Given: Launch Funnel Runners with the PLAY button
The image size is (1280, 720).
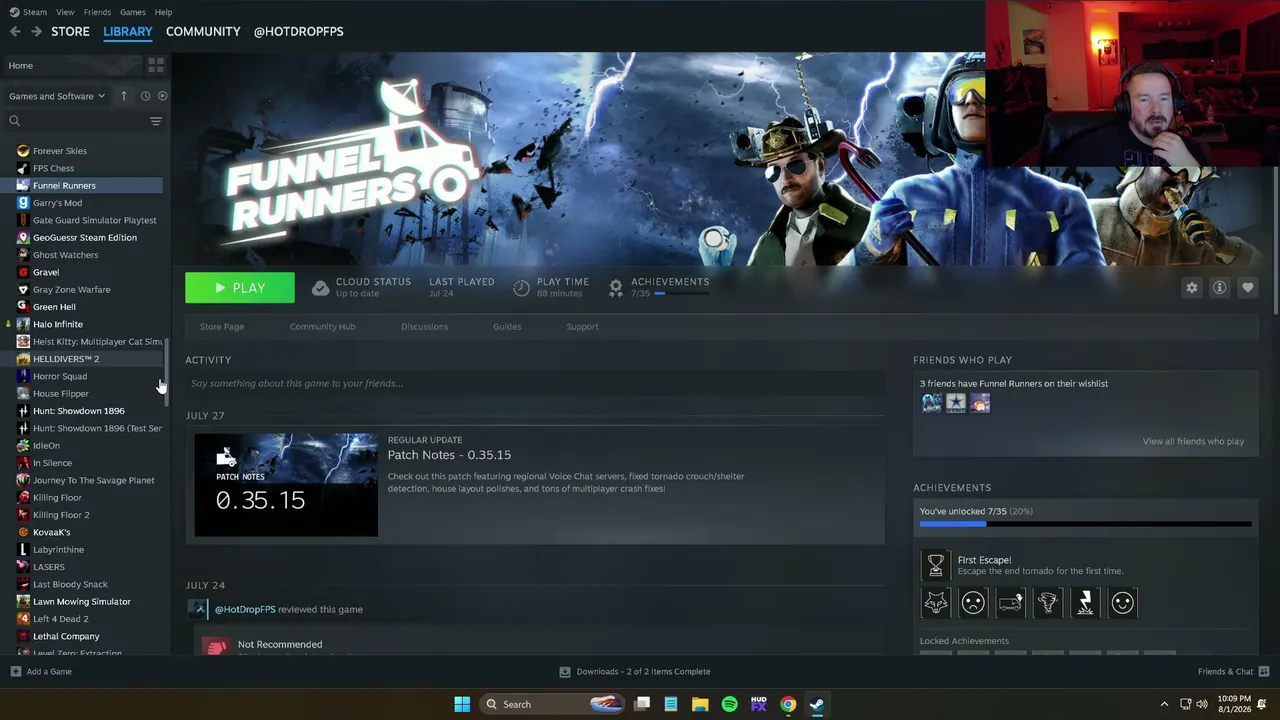Looking at the screenshot, I should [240, 288].
